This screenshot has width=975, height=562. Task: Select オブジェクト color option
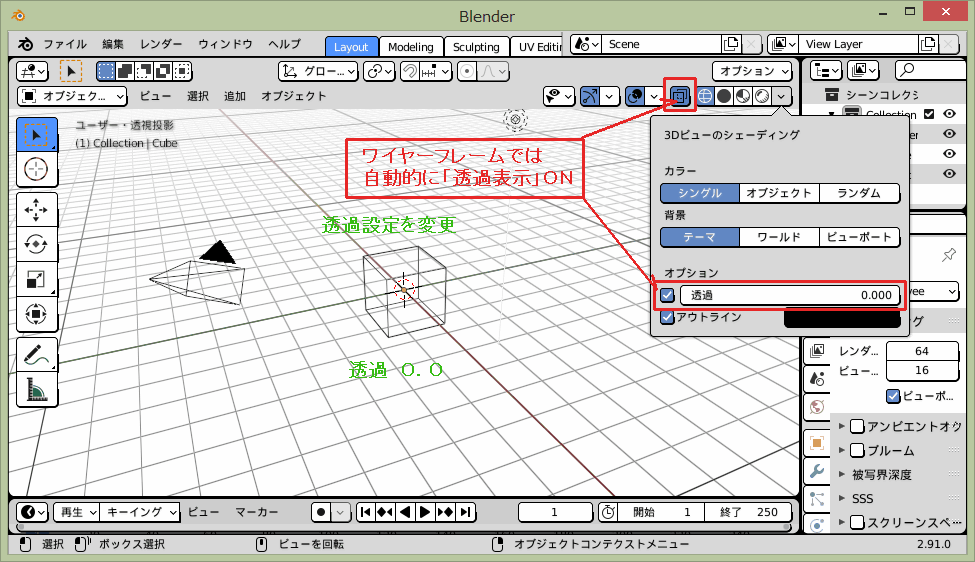coord(779,193)
